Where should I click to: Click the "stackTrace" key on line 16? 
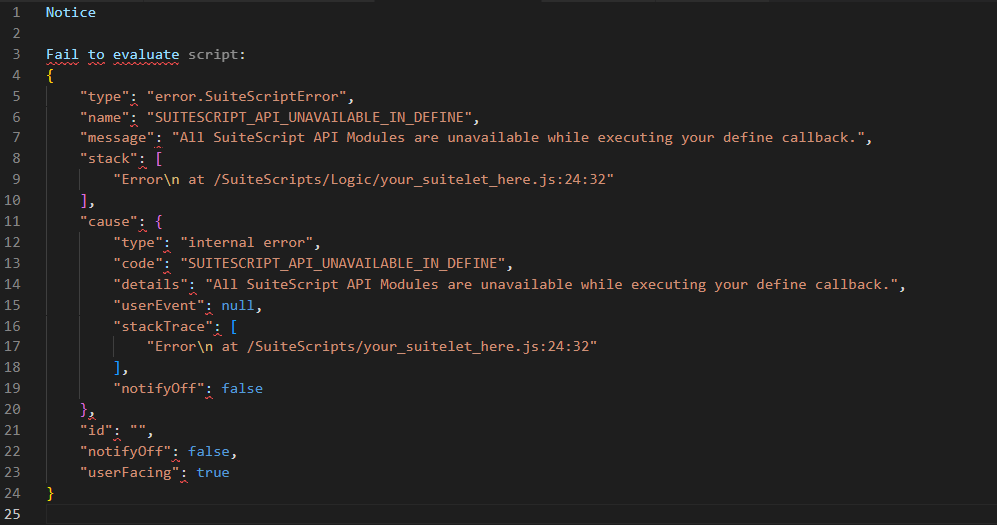[x=157, y=326]
